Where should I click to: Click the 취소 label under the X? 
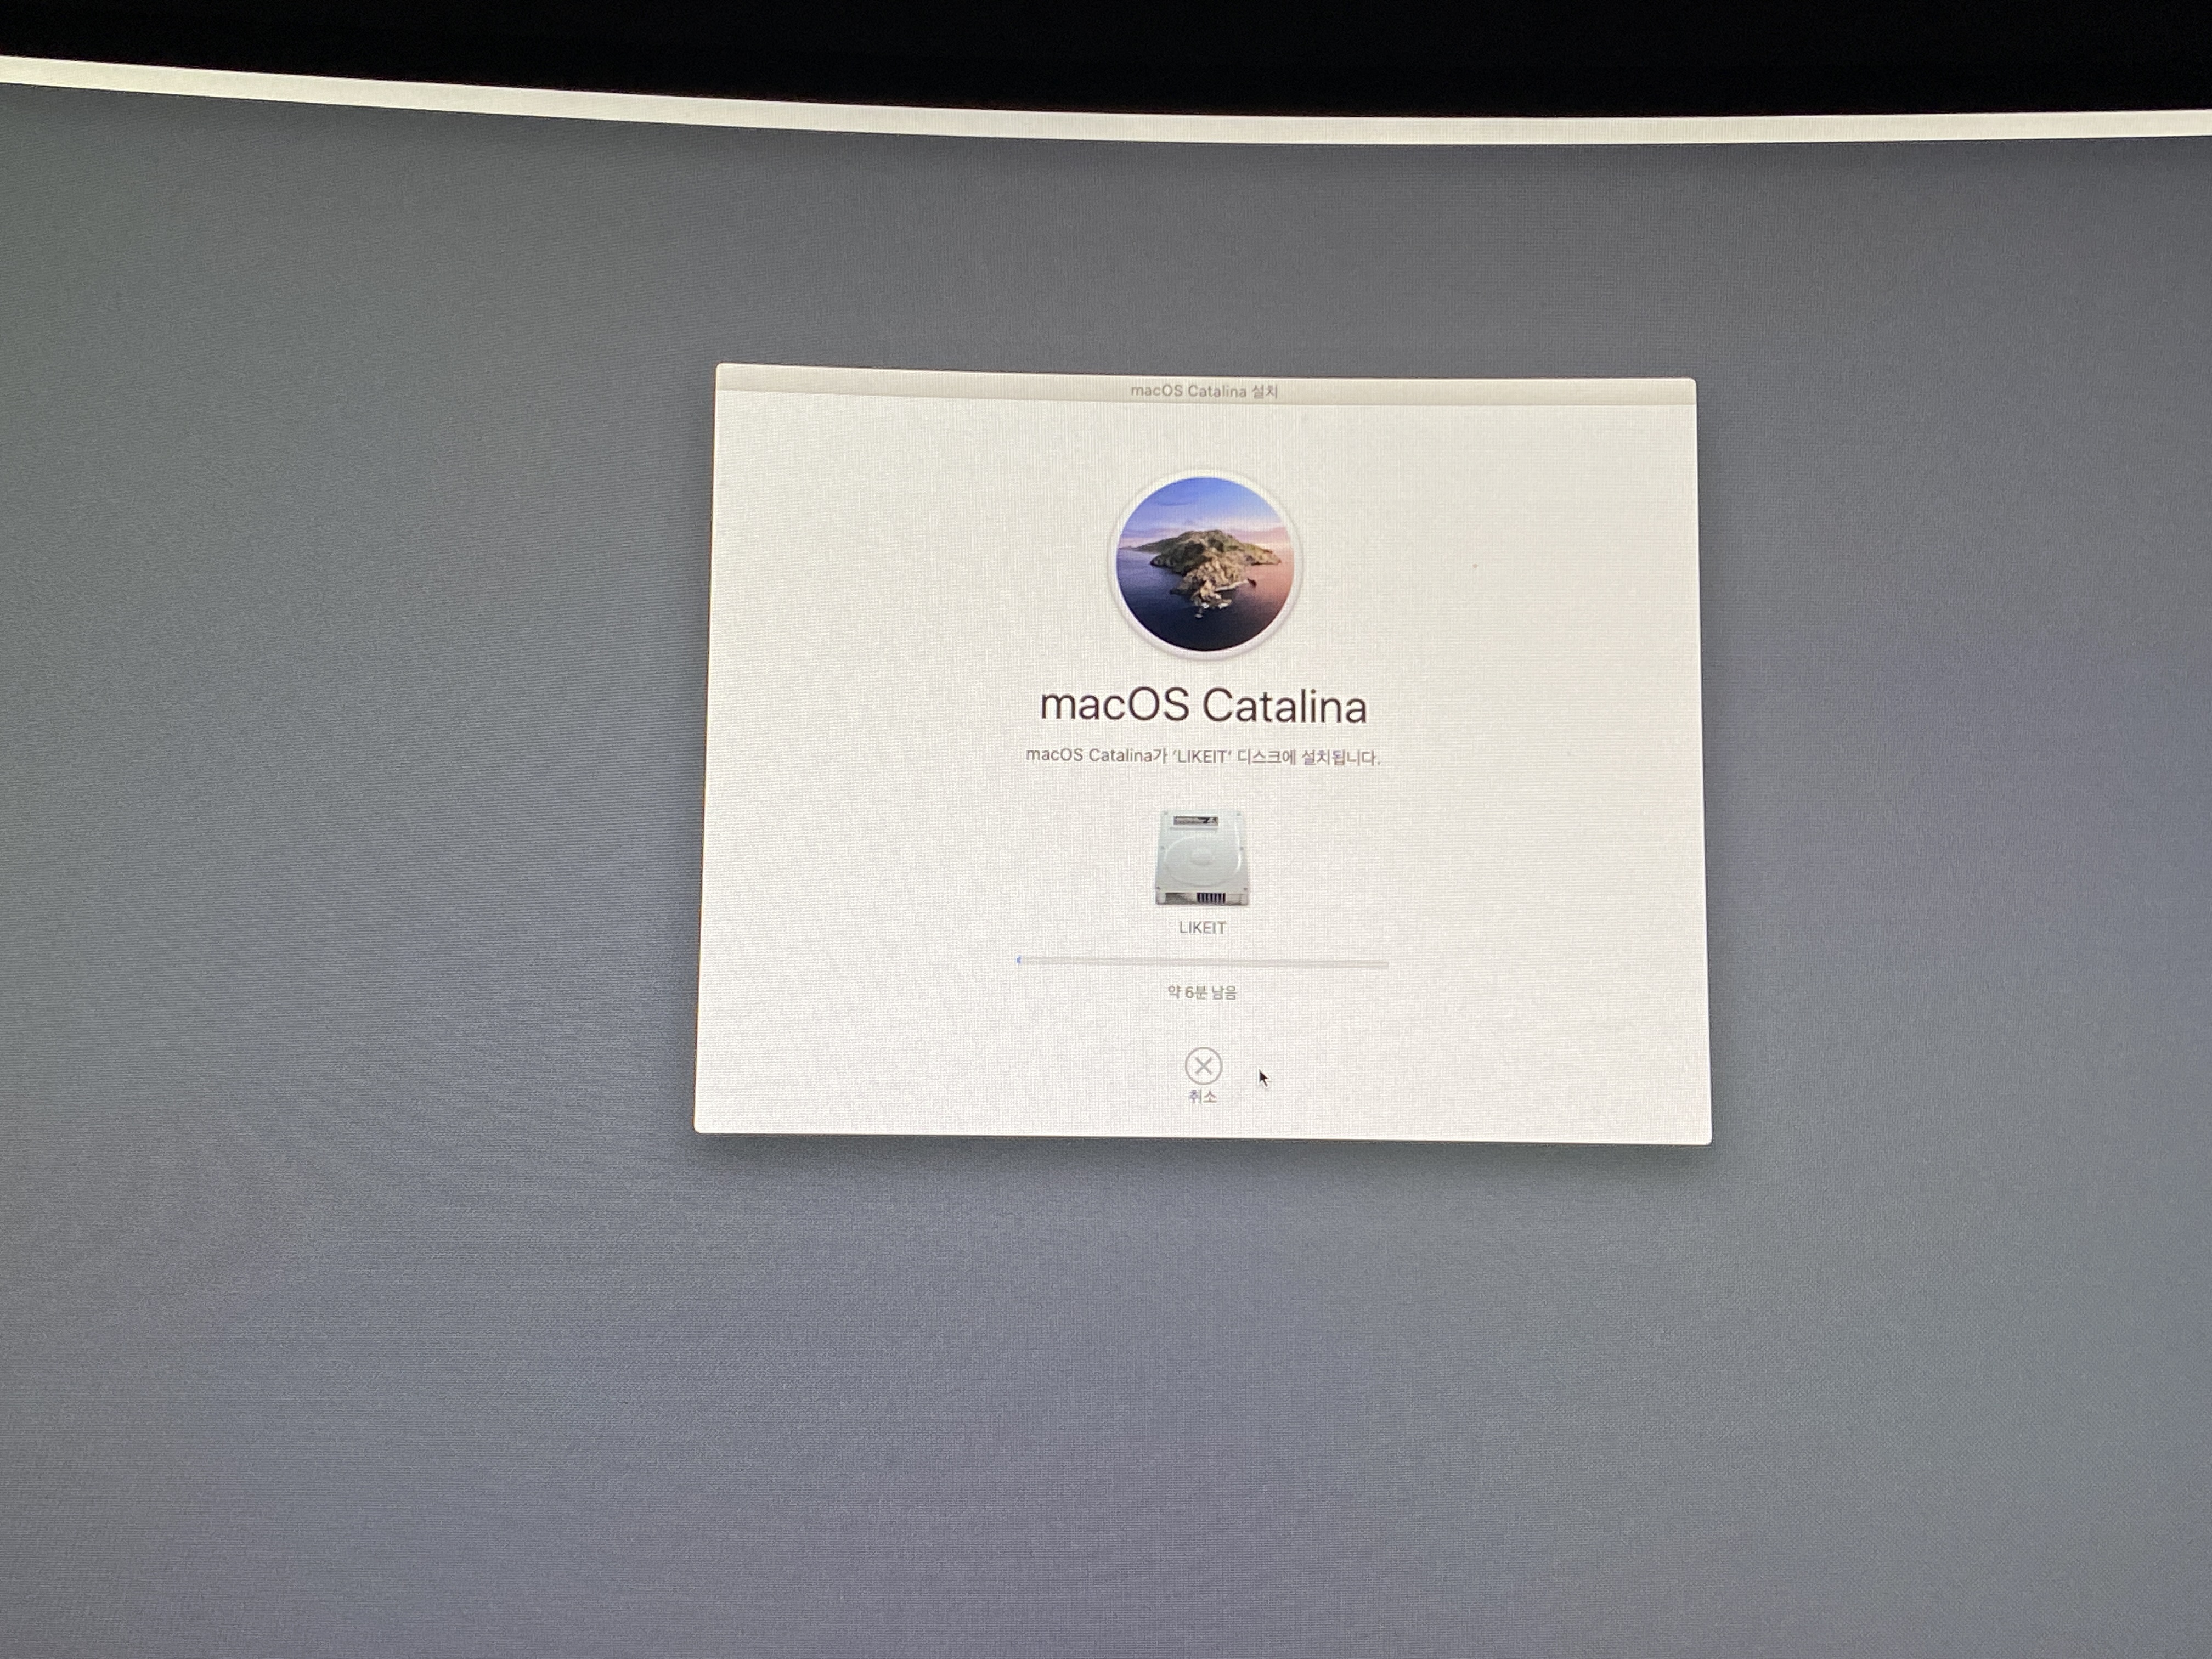pos(1202,1097)
